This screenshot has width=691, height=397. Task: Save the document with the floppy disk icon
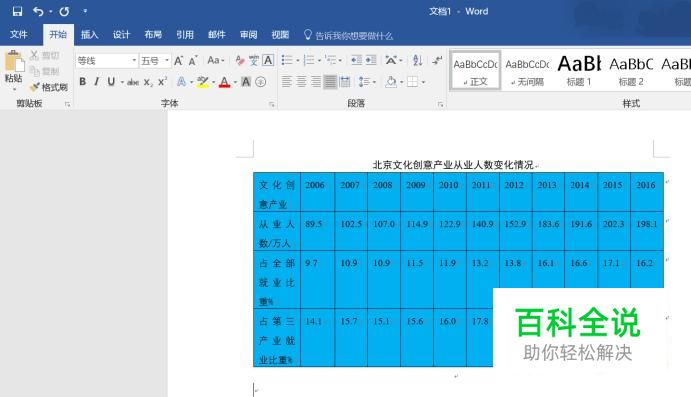click(x=17, y=11)
